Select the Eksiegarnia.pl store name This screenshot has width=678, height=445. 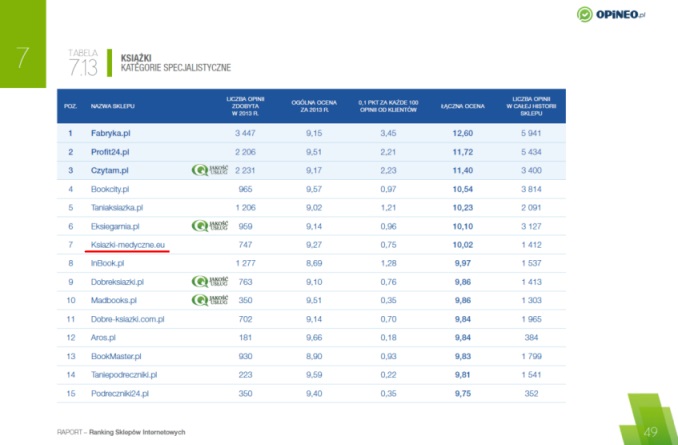[115, 226]
